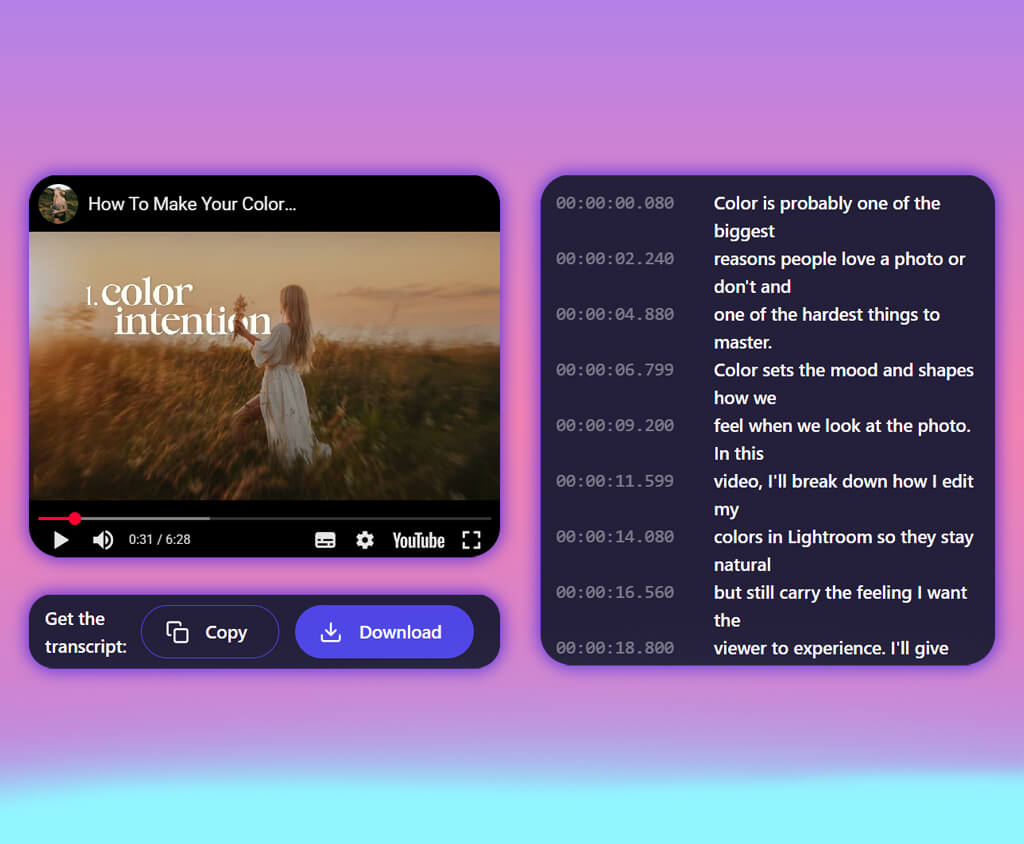Select timestamp 00:00:16.560
Screen dimensions: 1024x844
[615, 592]
